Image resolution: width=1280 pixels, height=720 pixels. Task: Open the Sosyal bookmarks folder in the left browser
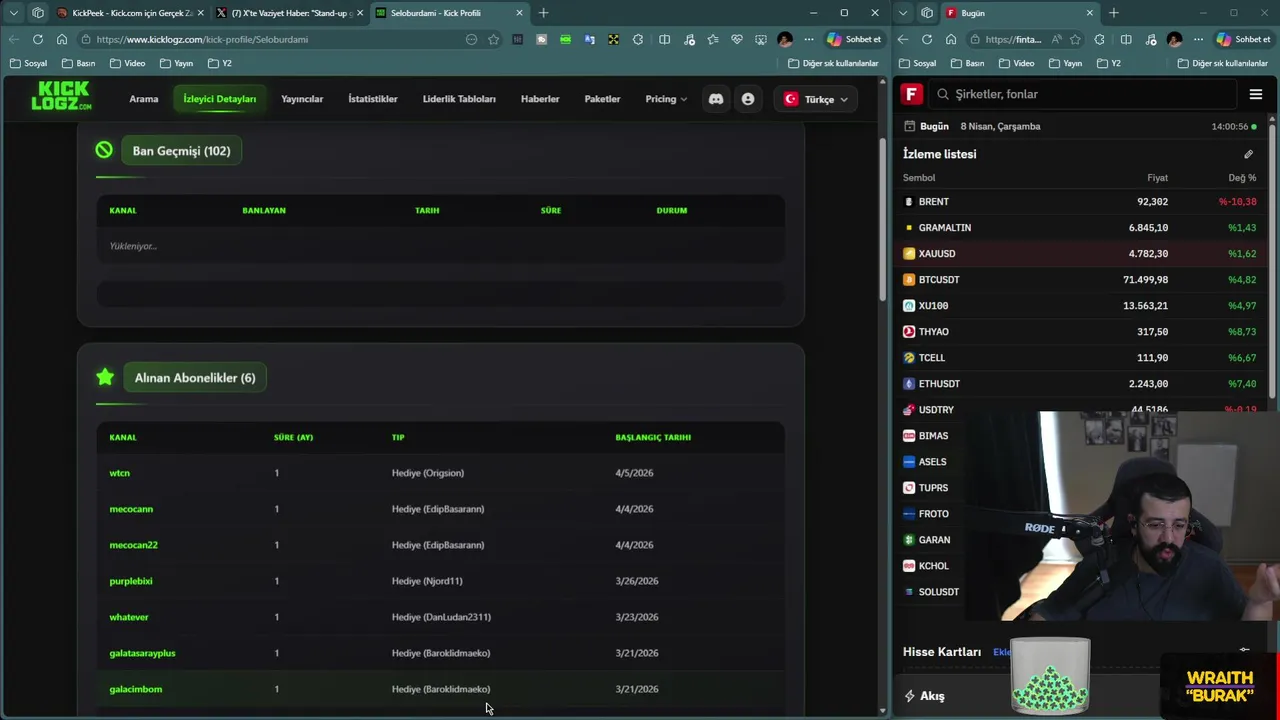(28, 63)
